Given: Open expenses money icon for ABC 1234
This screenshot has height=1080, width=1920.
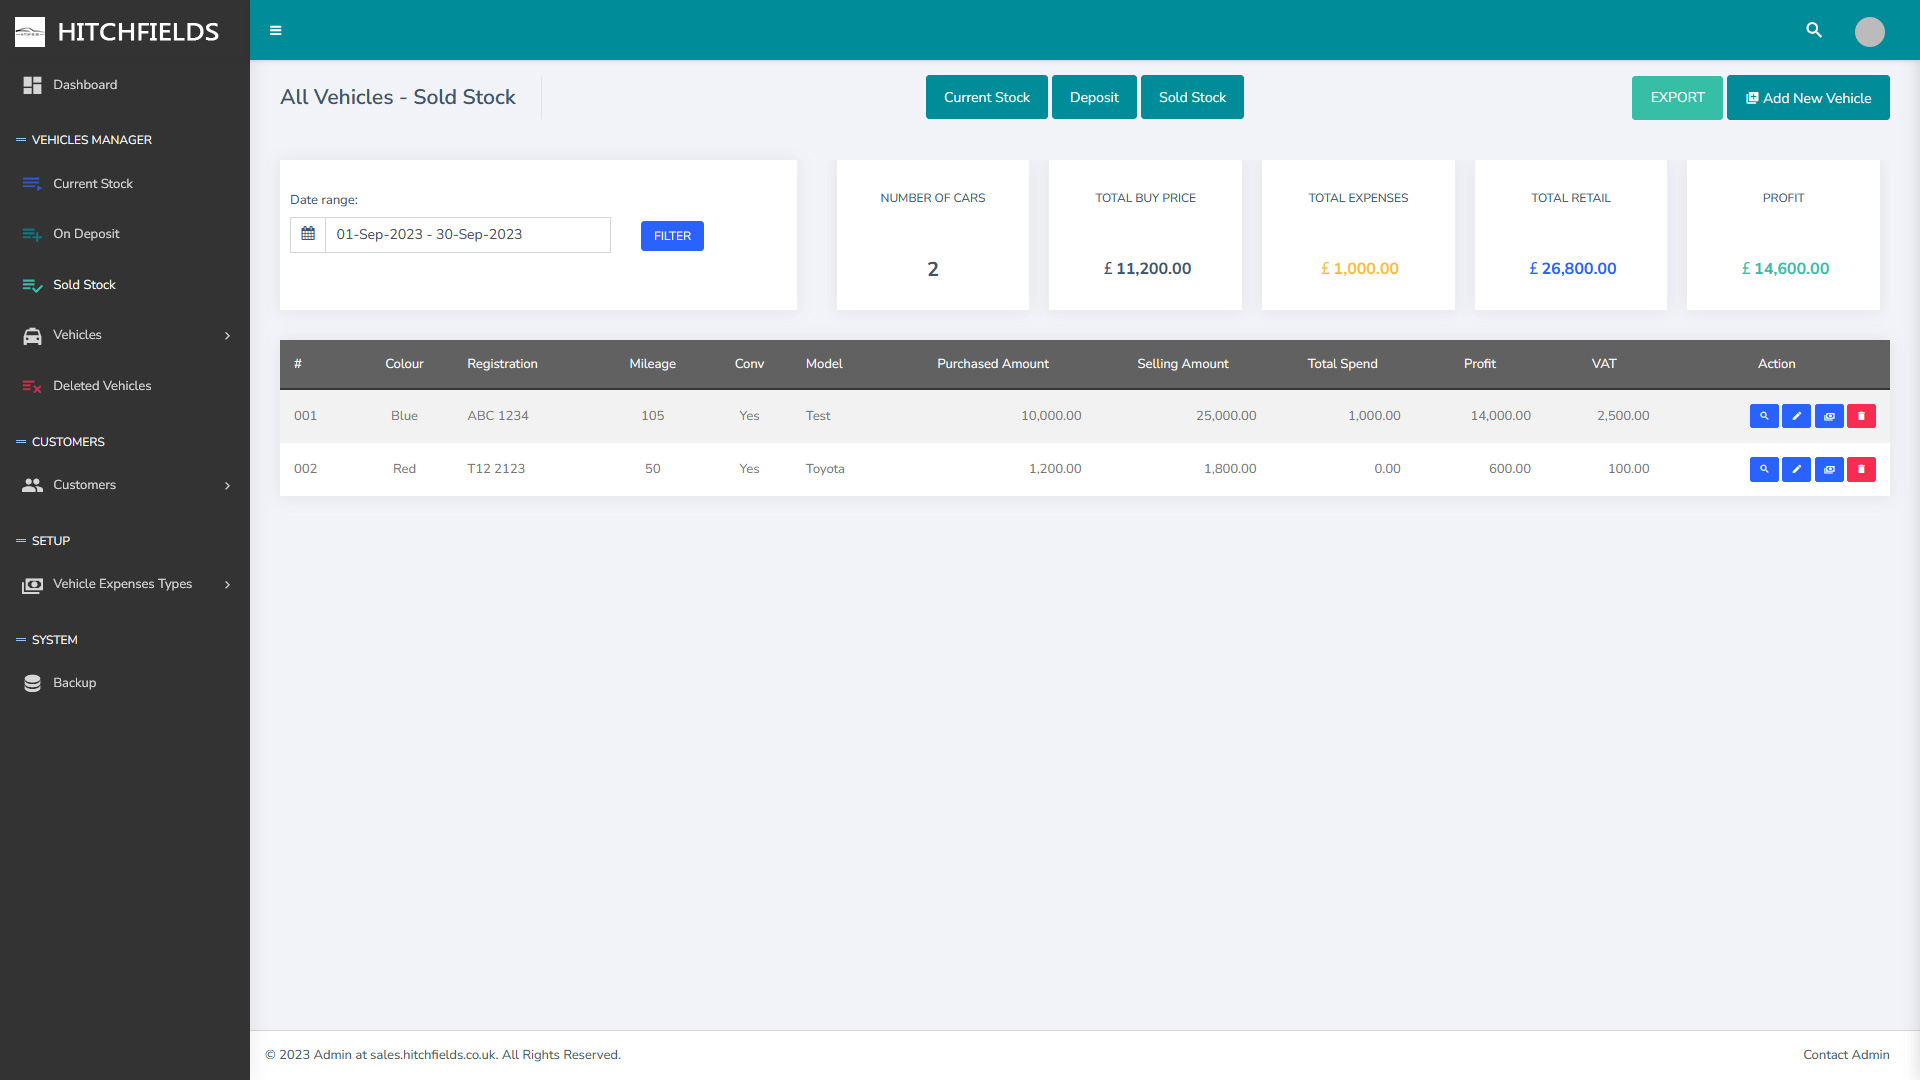Looking at the screenshot, I should coord(1829,416).
